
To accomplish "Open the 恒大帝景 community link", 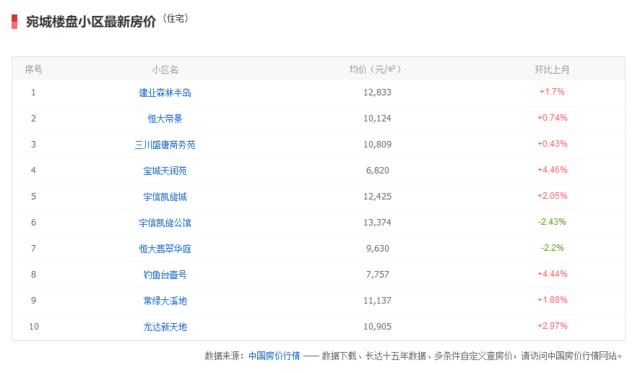I will tap(165, 119).
